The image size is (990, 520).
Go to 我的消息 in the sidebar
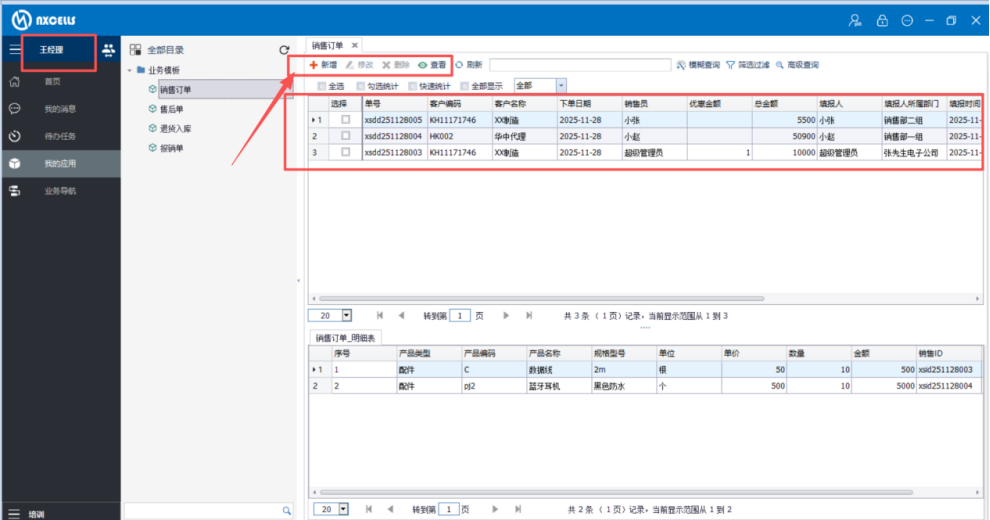59,109
